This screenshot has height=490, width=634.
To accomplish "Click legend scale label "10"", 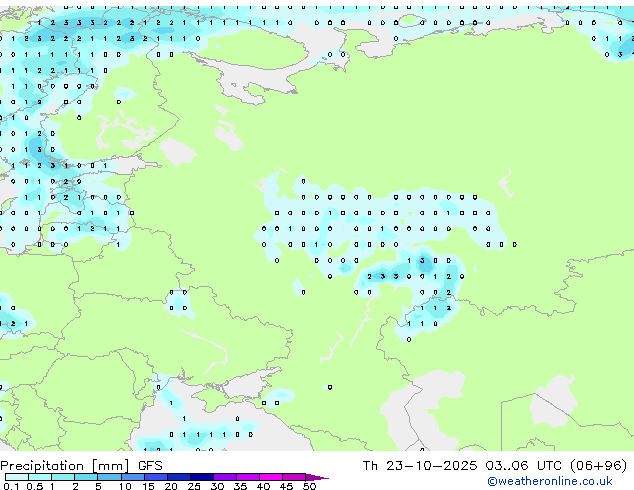I will [x=125, y=486].
